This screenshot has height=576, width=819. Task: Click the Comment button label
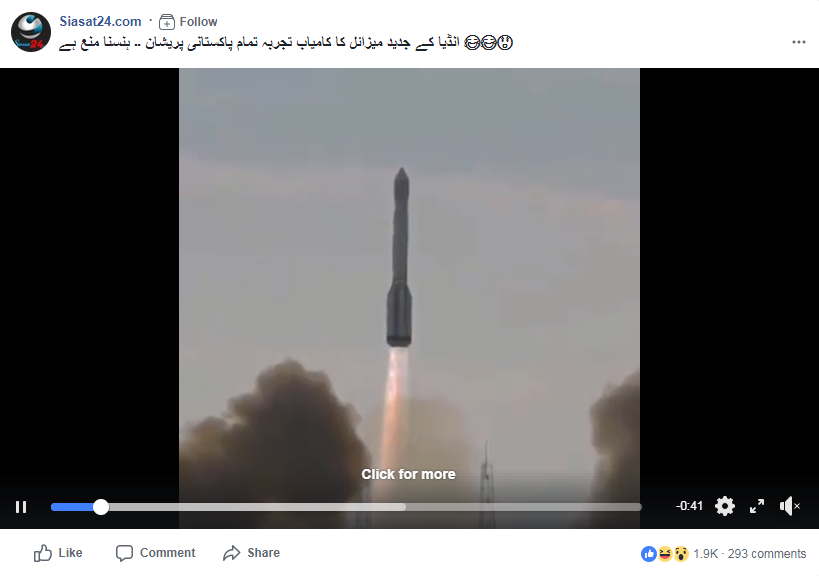click(x=167, y=553)
